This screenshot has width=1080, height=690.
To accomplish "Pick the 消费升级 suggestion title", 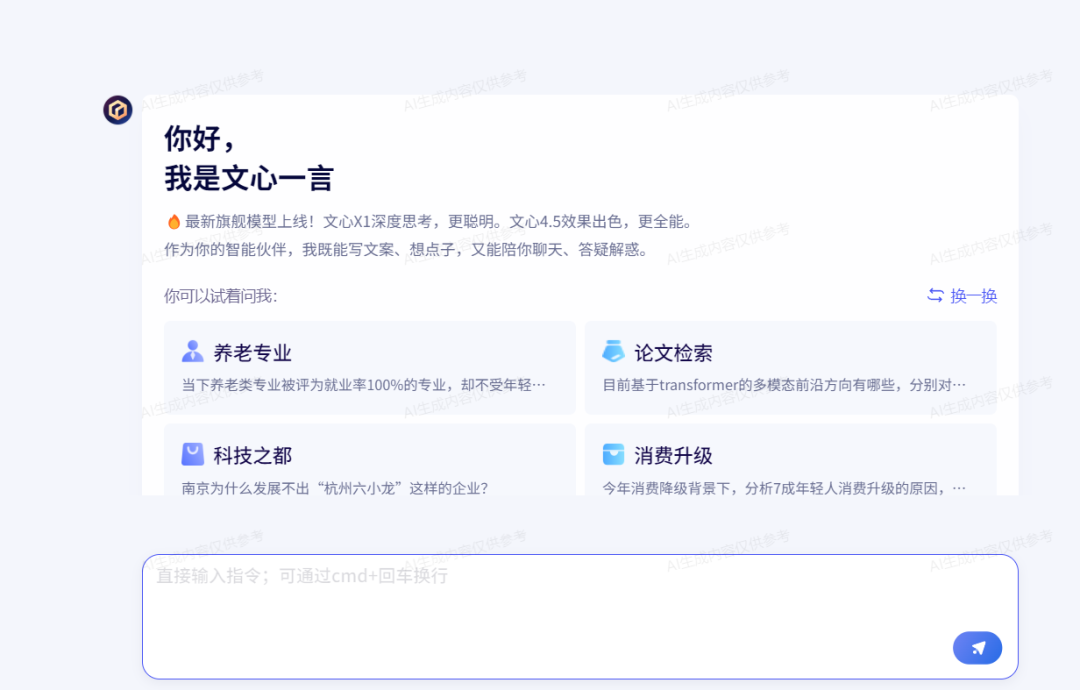I will click(673, 456).
